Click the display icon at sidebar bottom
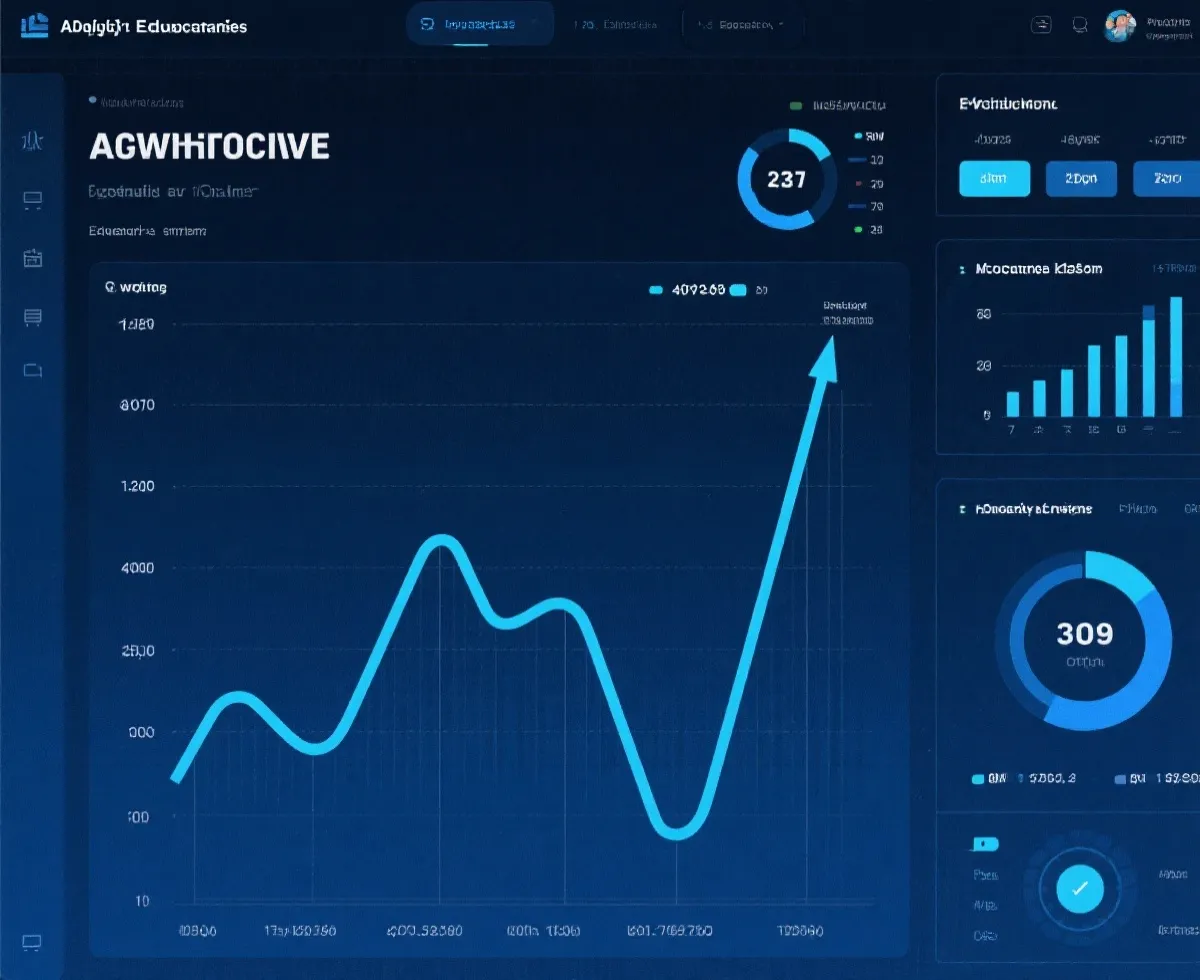1200x980 pixels. pos(32,942)
